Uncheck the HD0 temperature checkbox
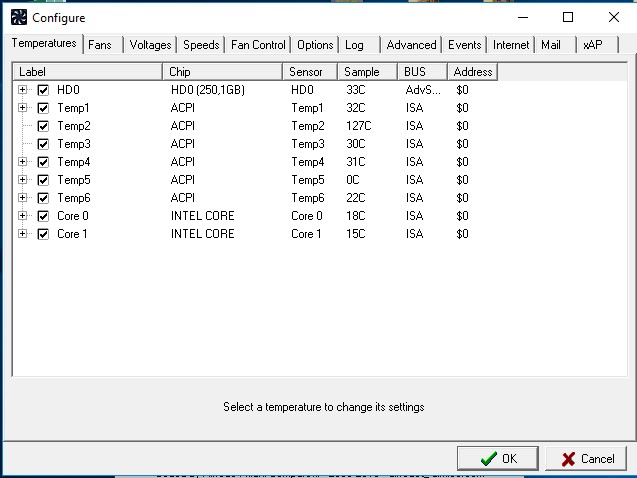The width and height of the screenshot is (637, 478). (43, 90)
